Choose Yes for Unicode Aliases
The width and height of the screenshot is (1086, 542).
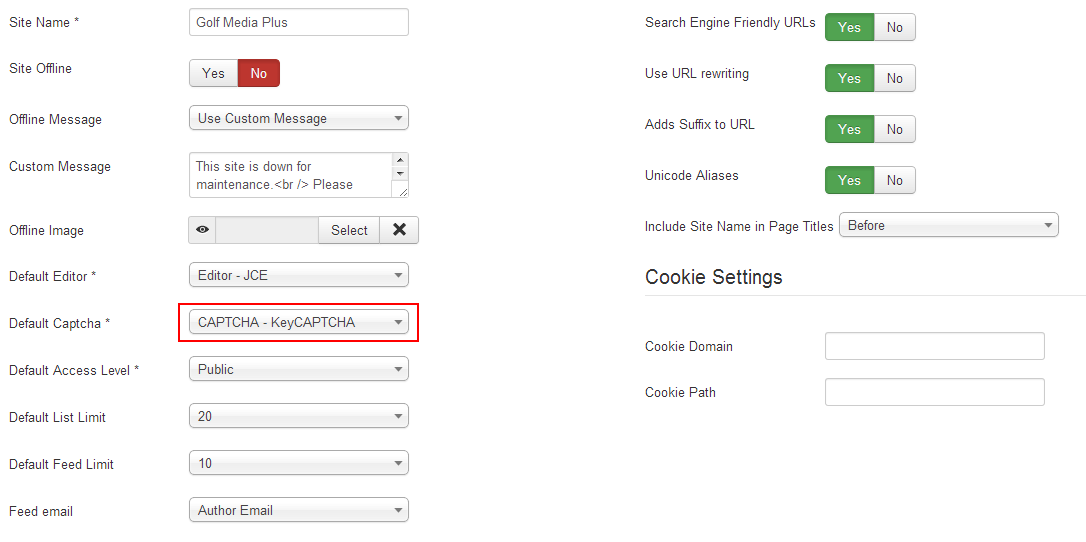849,180
